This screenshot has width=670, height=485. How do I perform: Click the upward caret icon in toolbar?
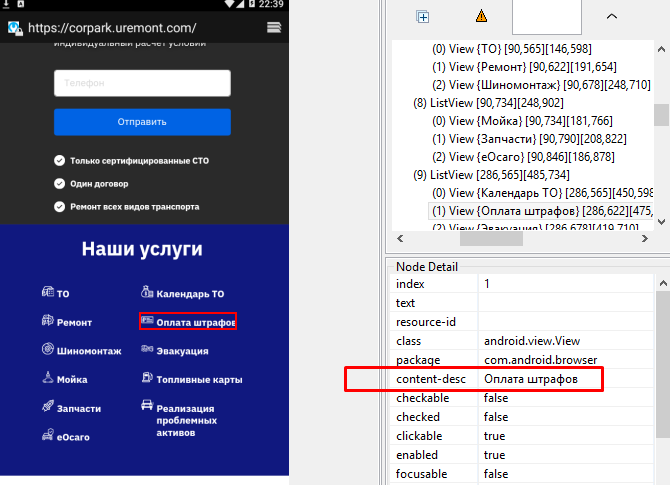coord(612,16)
